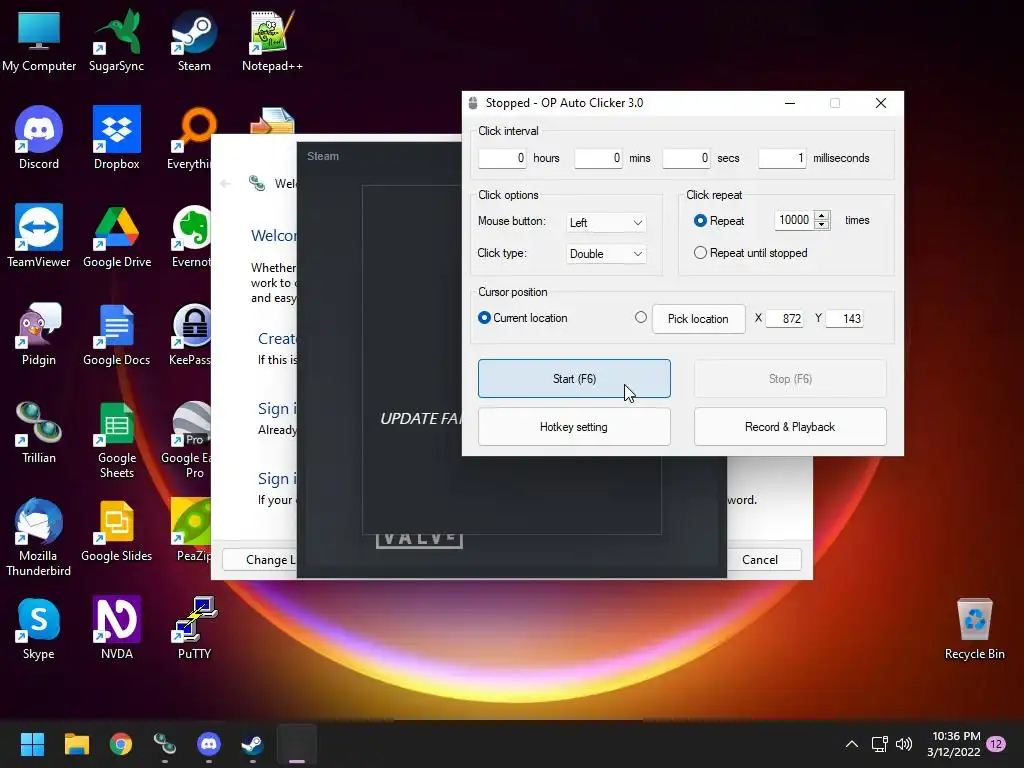This screenshot has width=1024, height=768.
Task: Launch NVDA from the desktop
Action: click(x=116, y=628)
